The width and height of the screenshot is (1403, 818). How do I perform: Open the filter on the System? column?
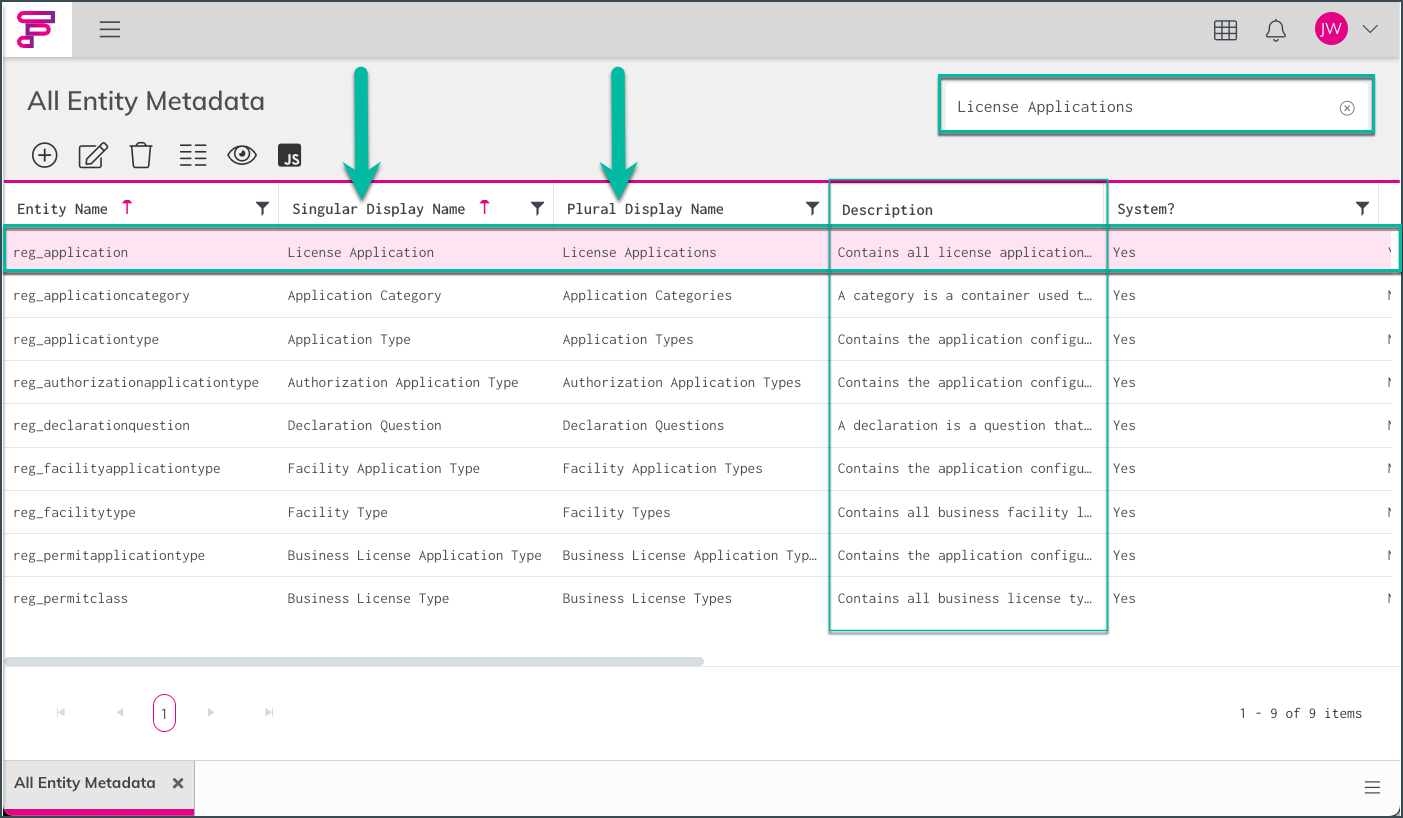tap(1362, 207)
